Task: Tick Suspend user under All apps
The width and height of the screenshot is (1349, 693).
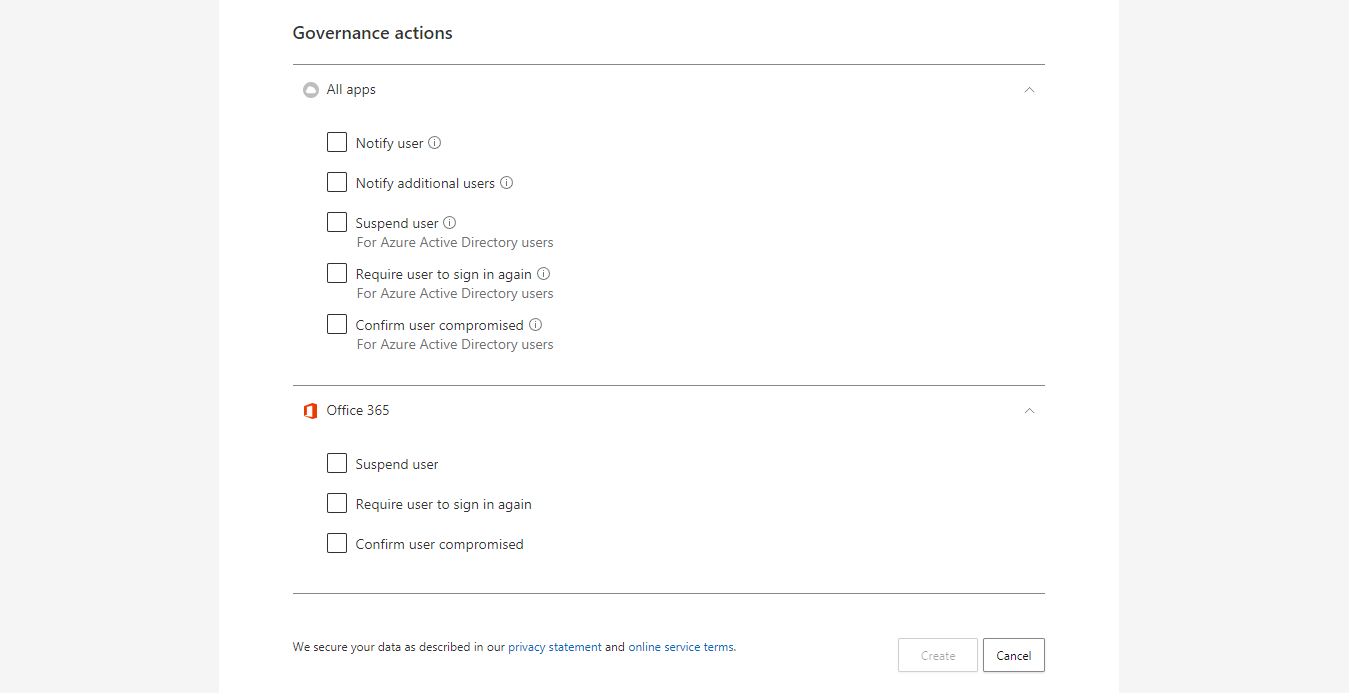Action: tap(337, 222)
